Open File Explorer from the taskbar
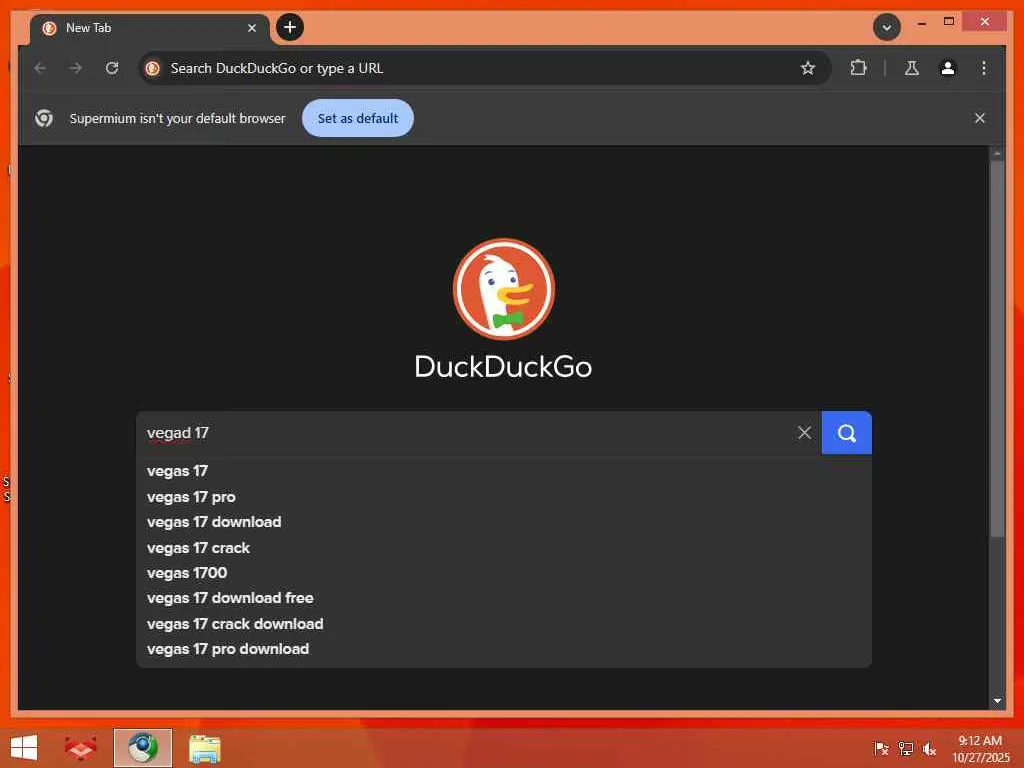 (204, 748)
